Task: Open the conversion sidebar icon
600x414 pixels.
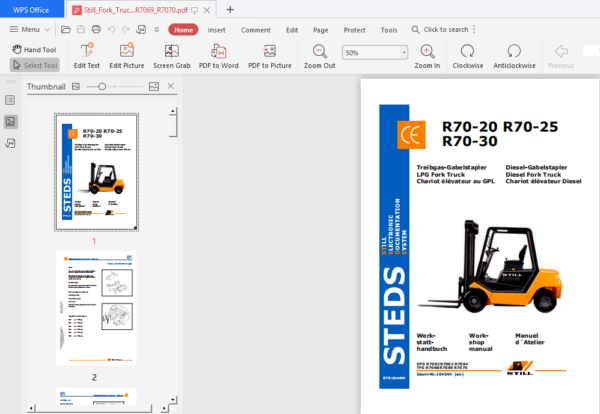Action: [x=10, y=143]
